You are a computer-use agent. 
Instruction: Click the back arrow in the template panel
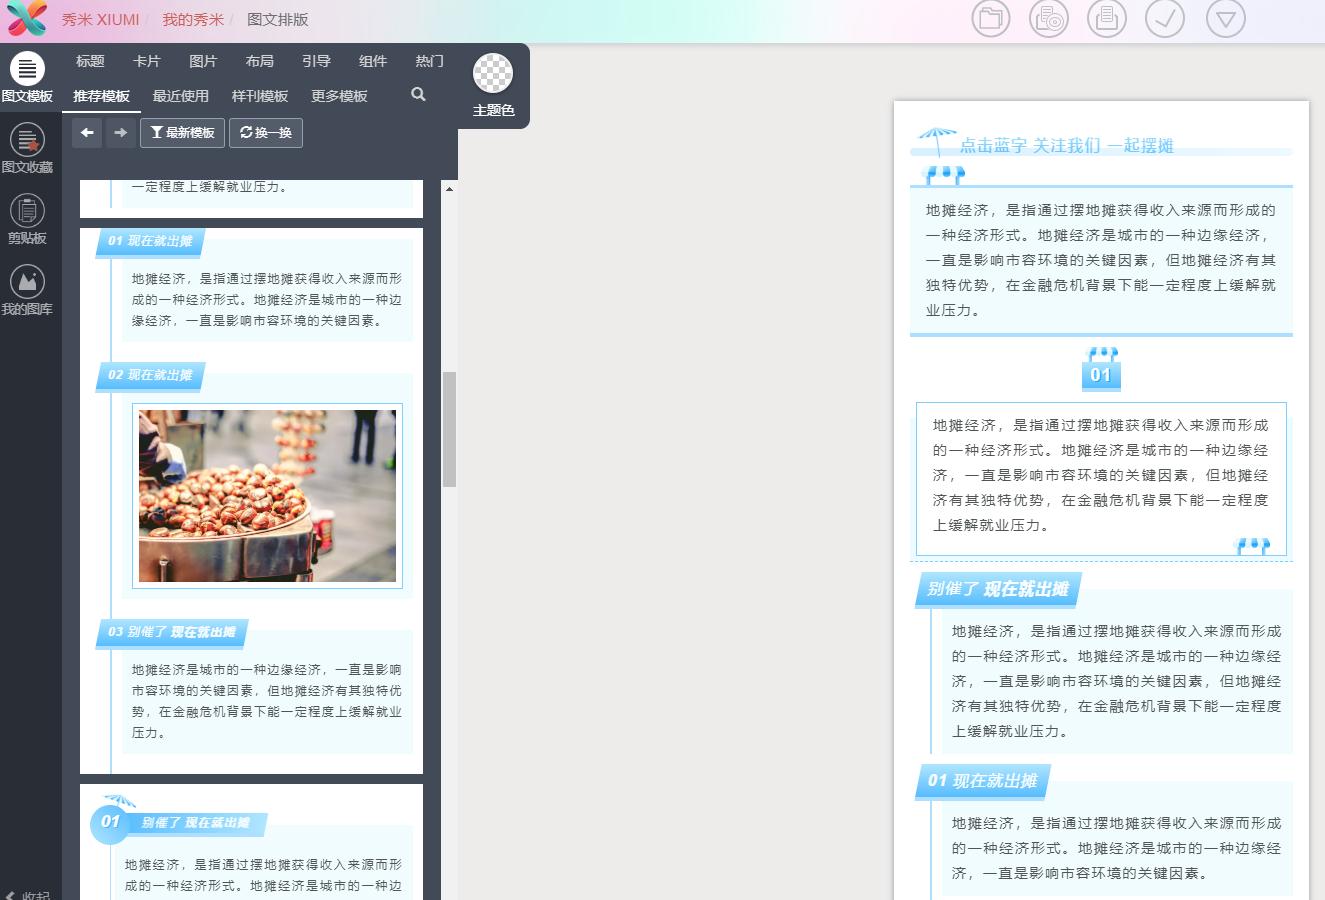87,132
